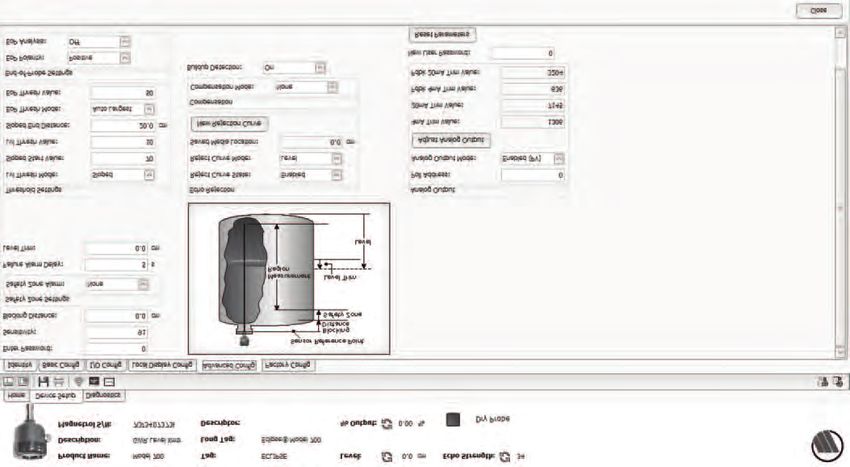Viewport: 850px width, 467px height.
Task: Click the refresh icon beside % Output
Action: pos(387,422)
